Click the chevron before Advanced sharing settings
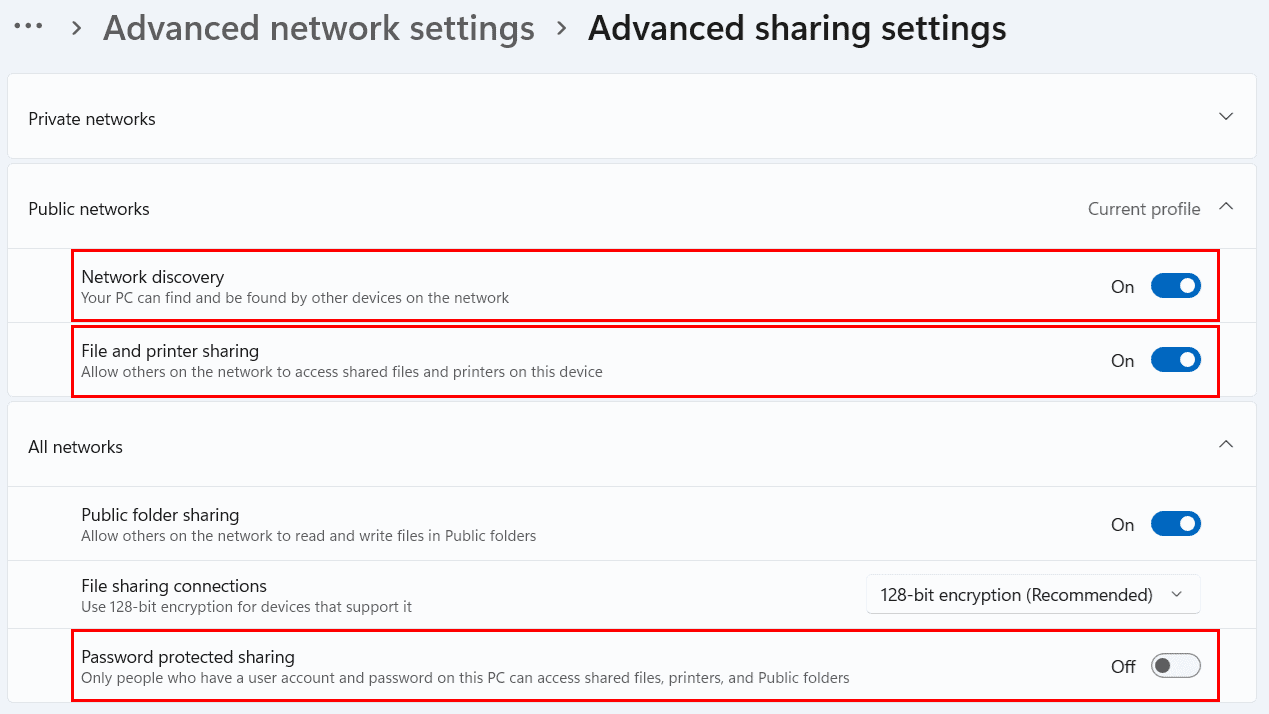This screenshot has height=714, width=1269. tap(562, 29)
